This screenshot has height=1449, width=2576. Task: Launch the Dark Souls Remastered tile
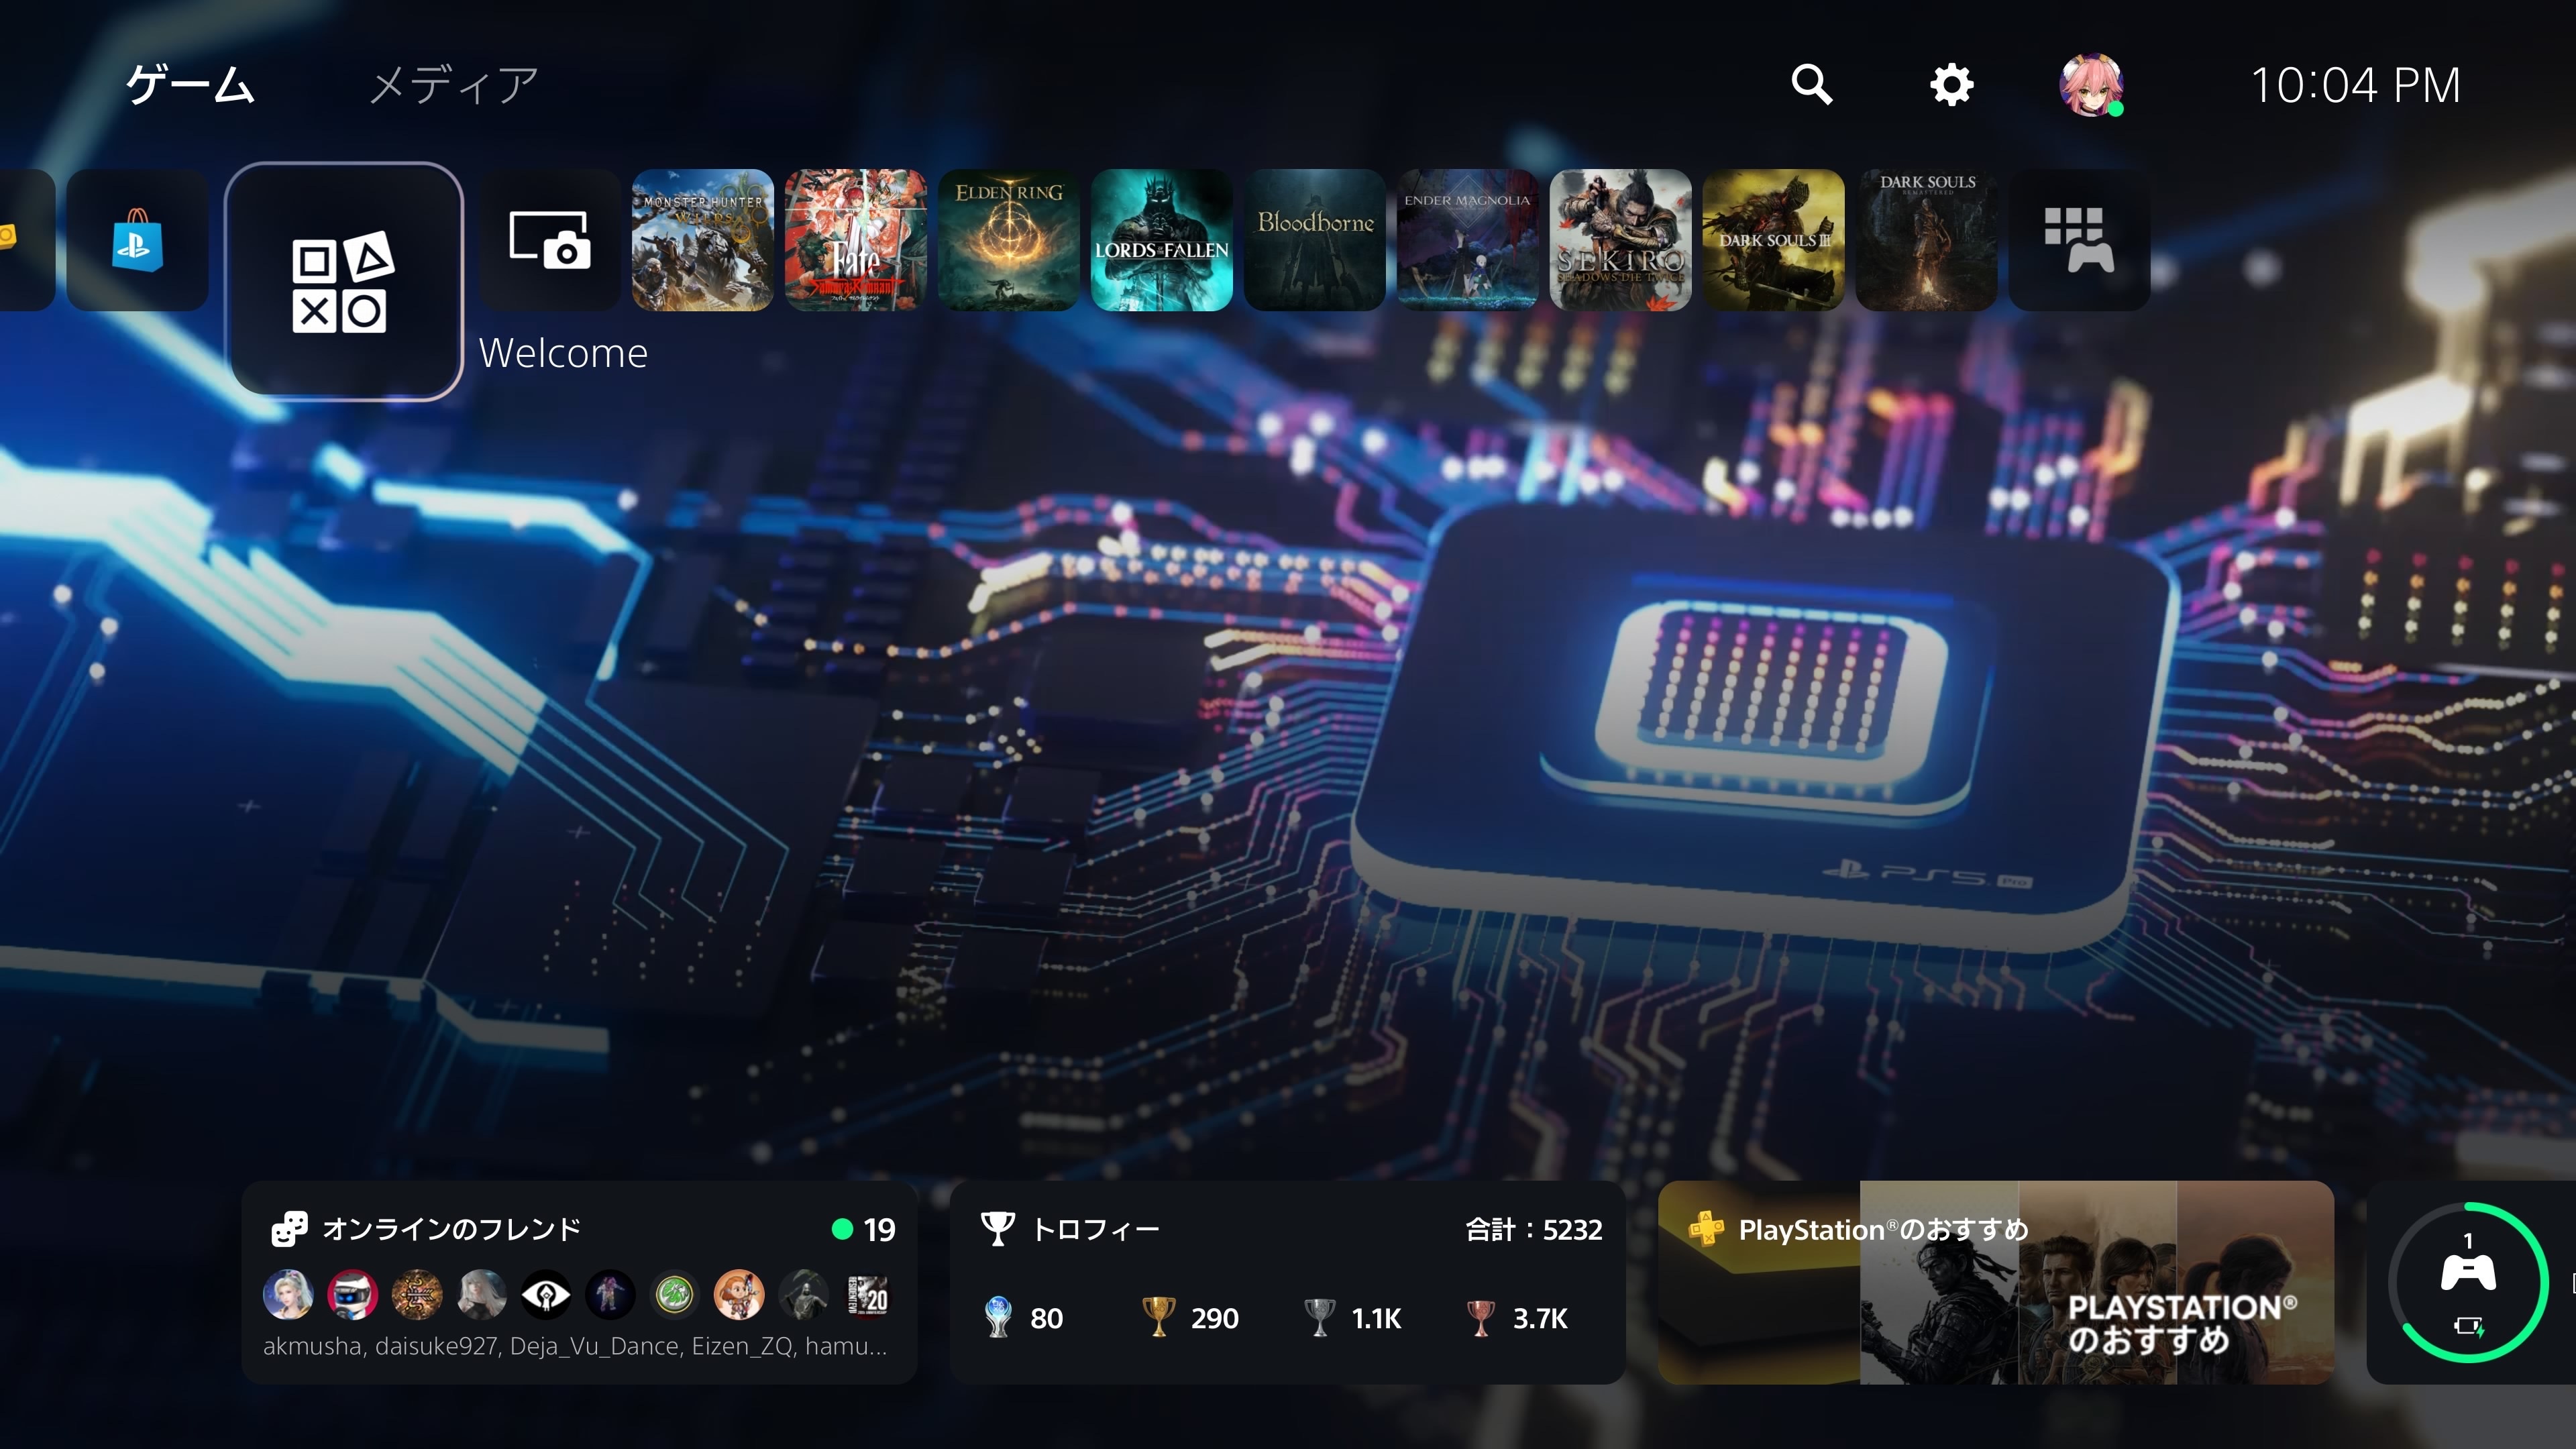(1927, 240)
